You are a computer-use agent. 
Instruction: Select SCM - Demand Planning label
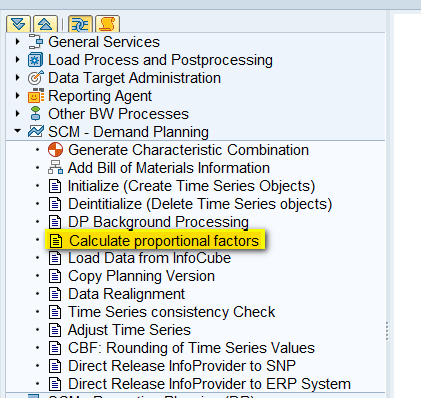coord(128,132)
